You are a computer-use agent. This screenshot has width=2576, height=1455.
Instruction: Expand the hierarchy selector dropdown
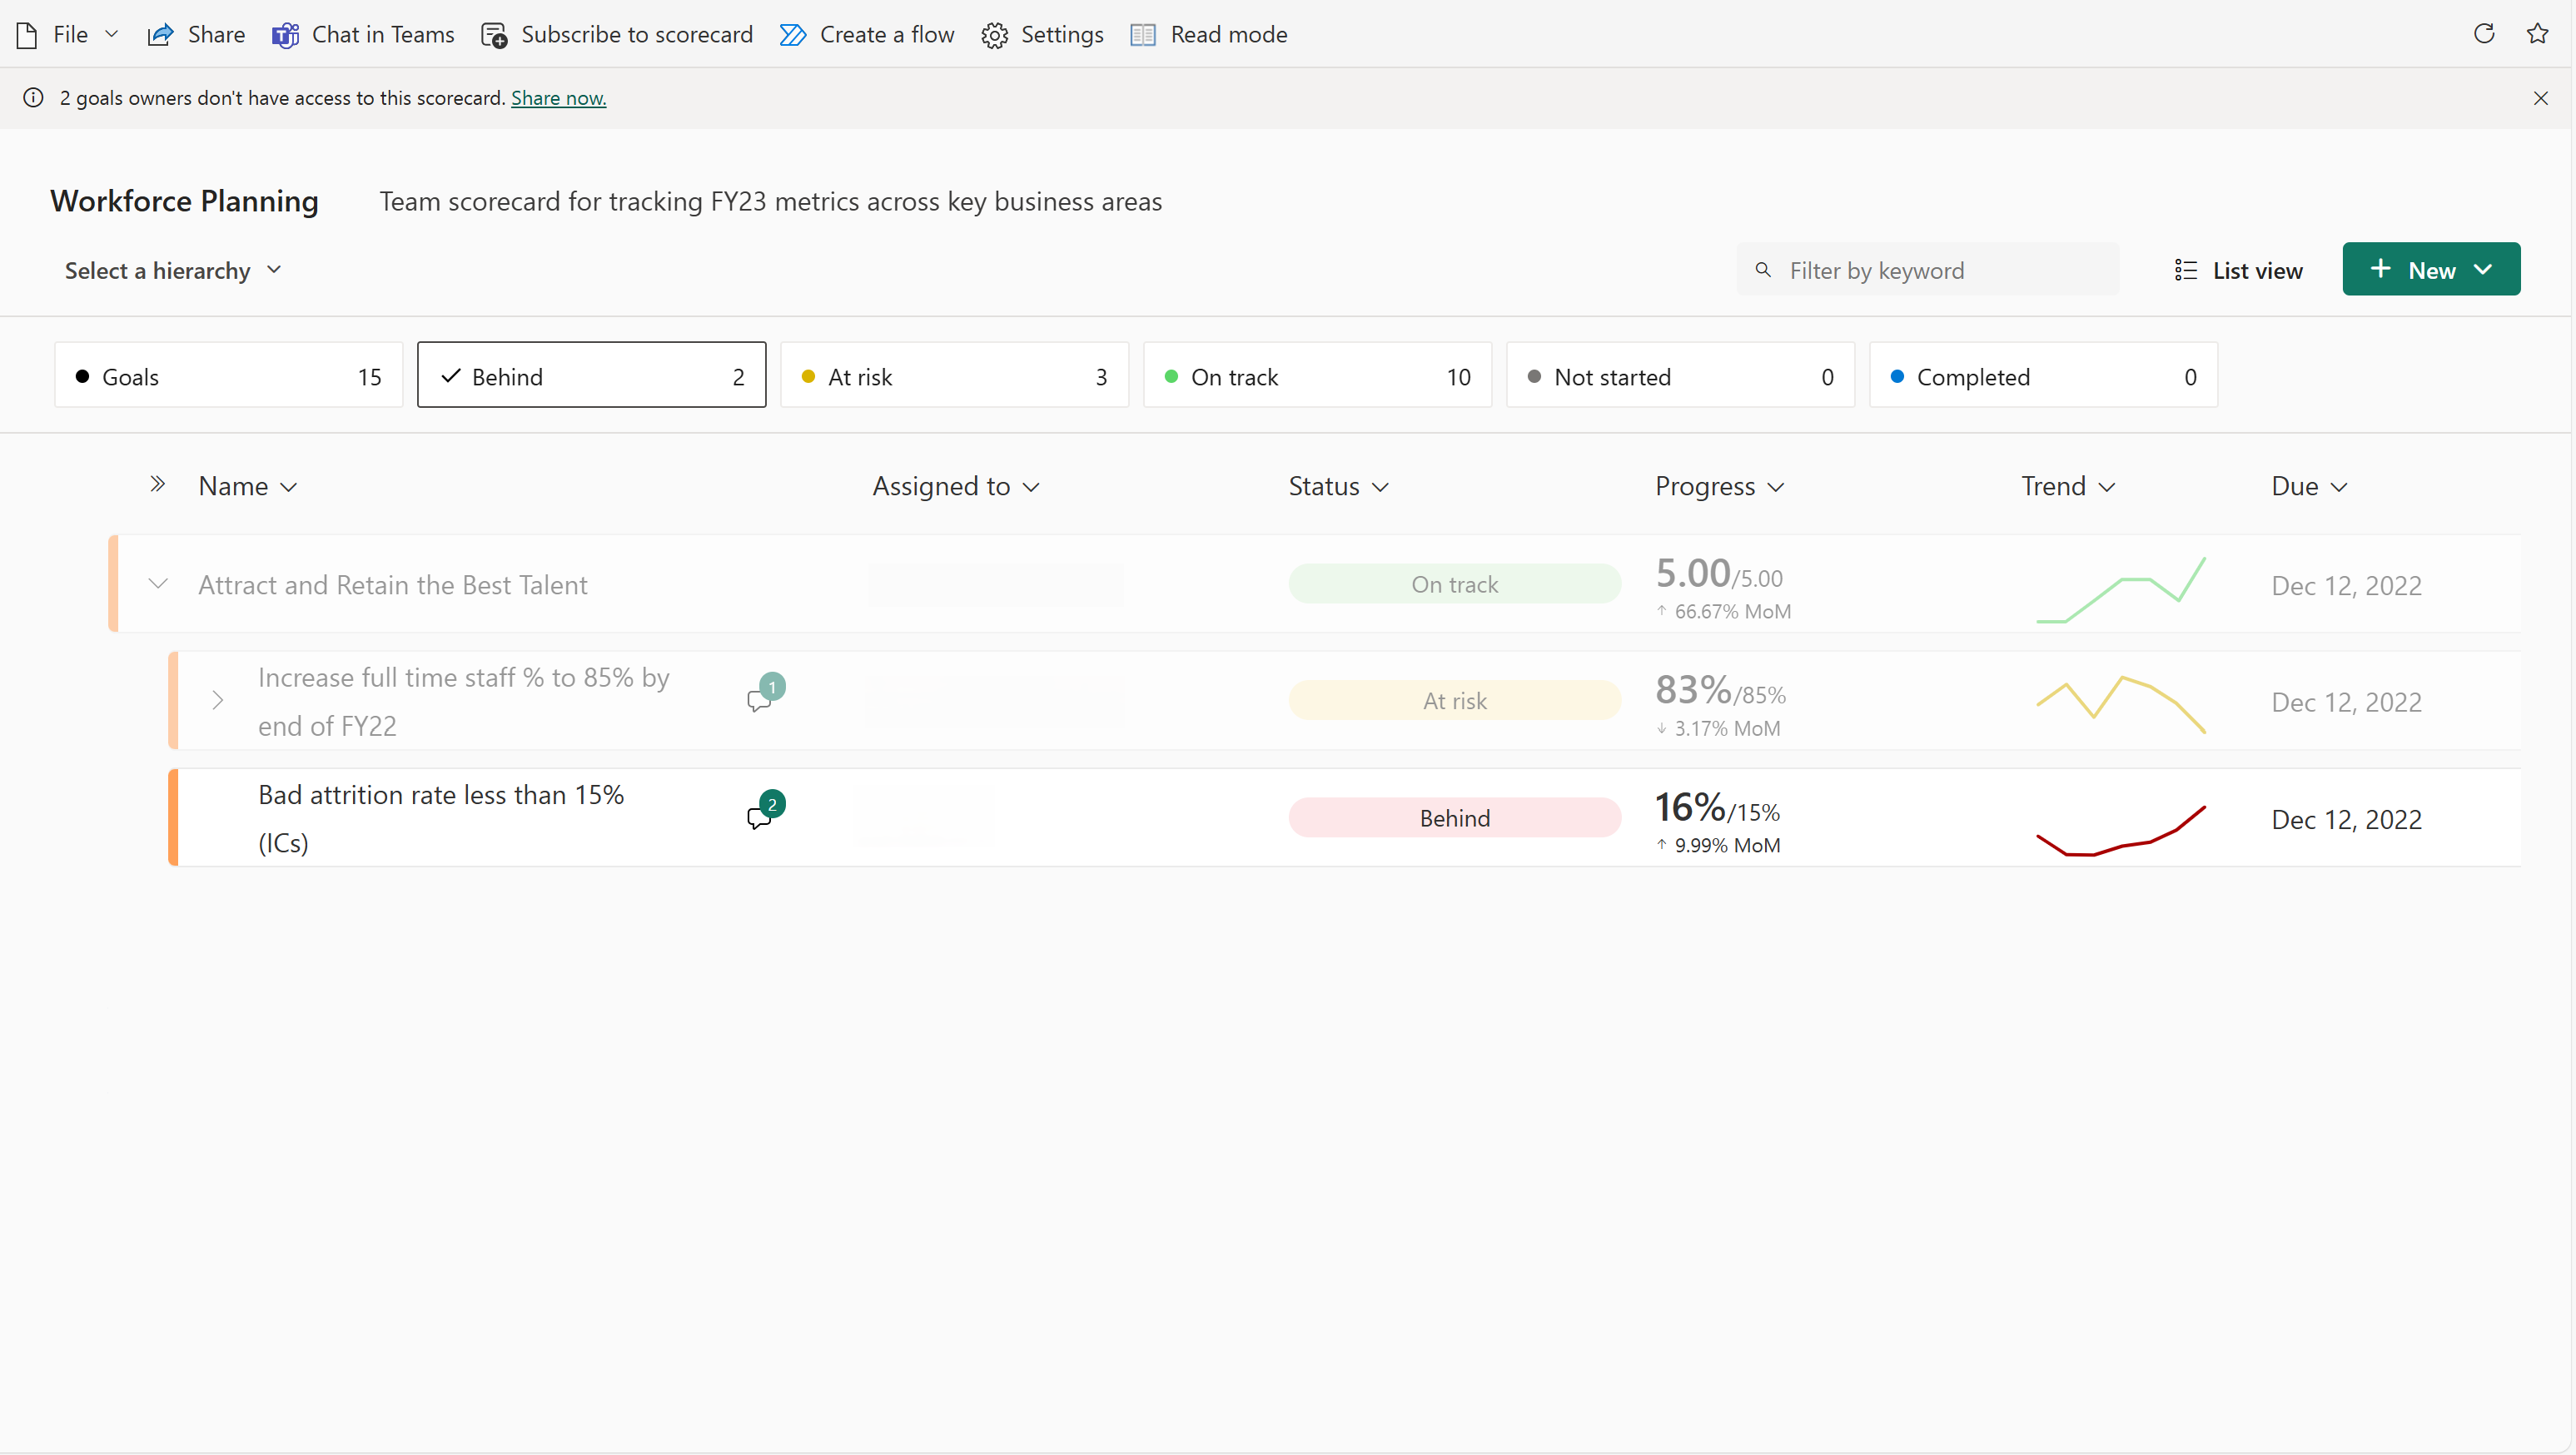point(172,271)
